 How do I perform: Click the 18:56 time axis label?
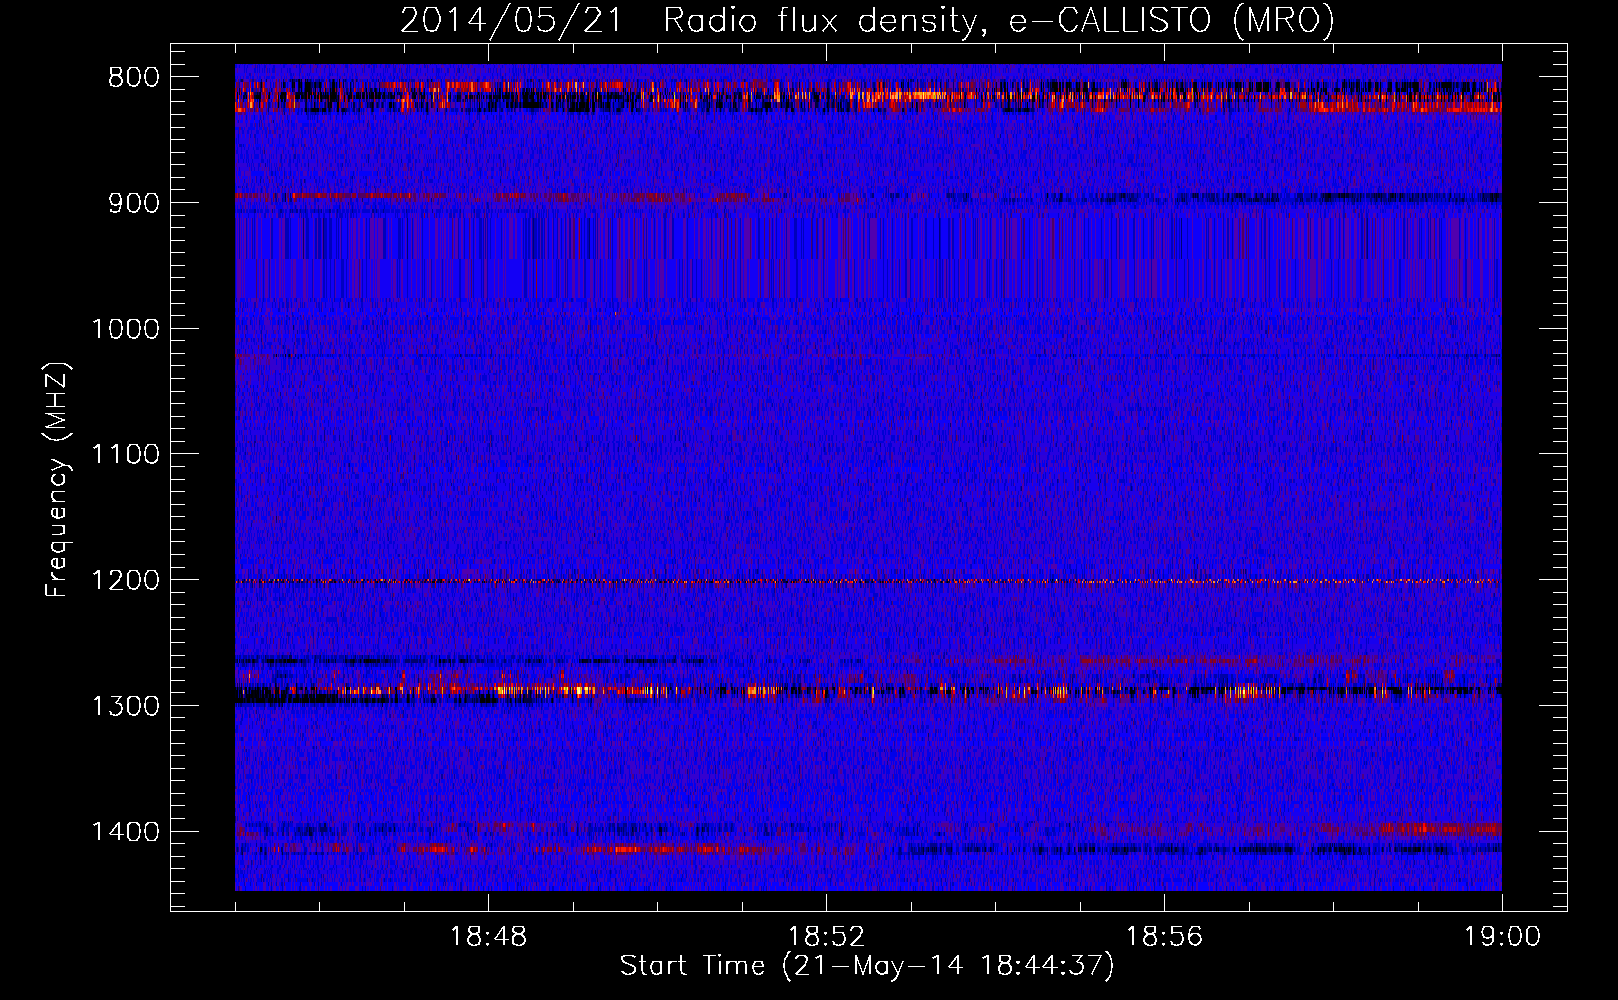1164,937
